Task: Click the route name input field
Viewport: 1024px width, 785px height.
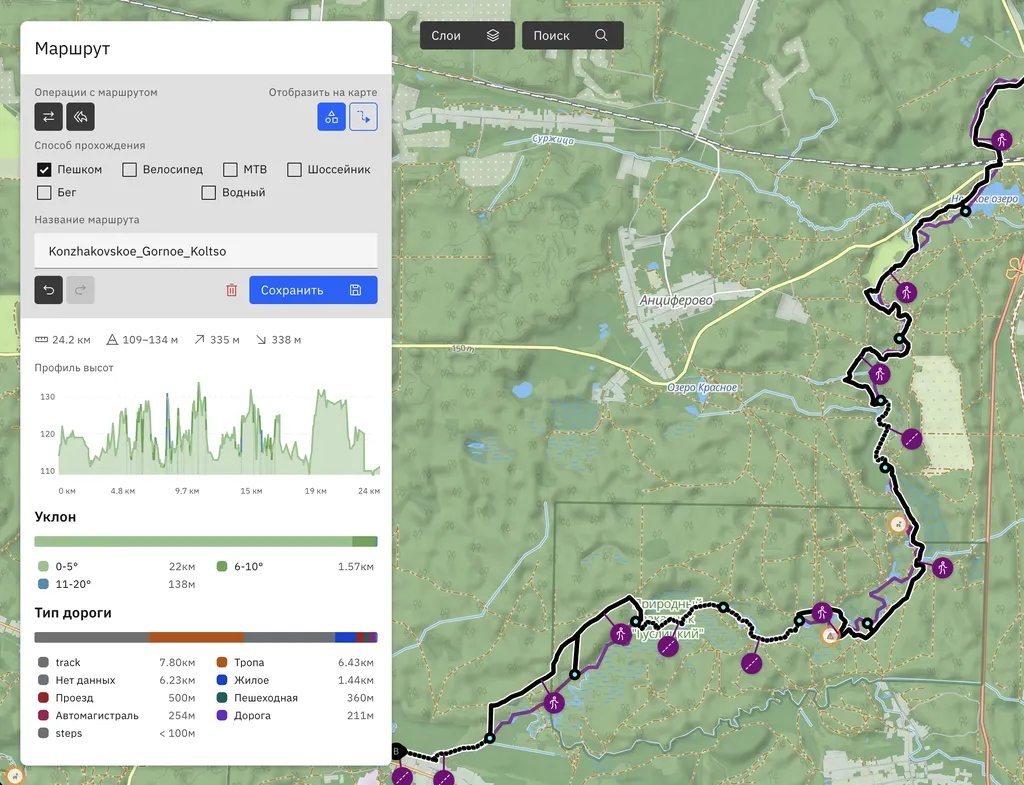Action: (205, 251)
